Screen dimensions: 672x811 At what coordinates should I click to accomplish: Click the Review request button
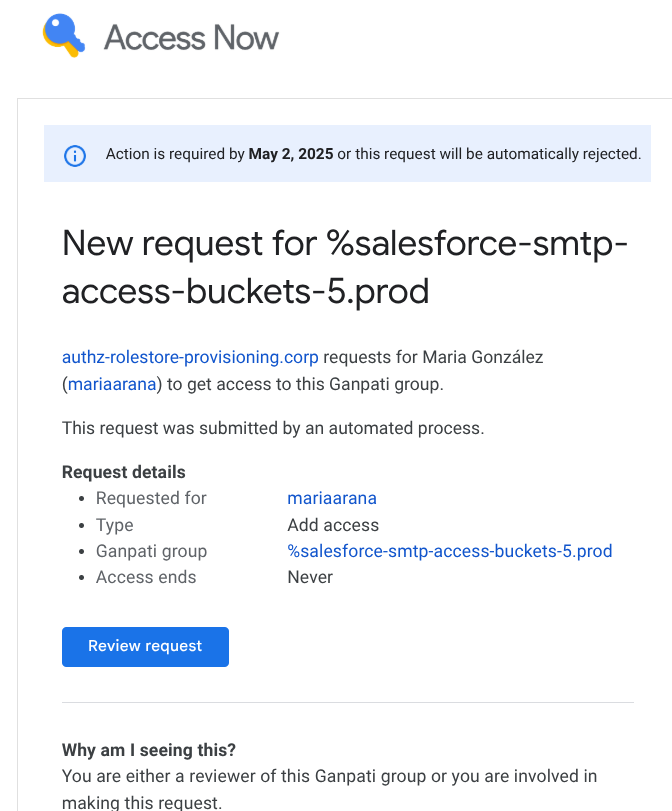click(145, 647)
